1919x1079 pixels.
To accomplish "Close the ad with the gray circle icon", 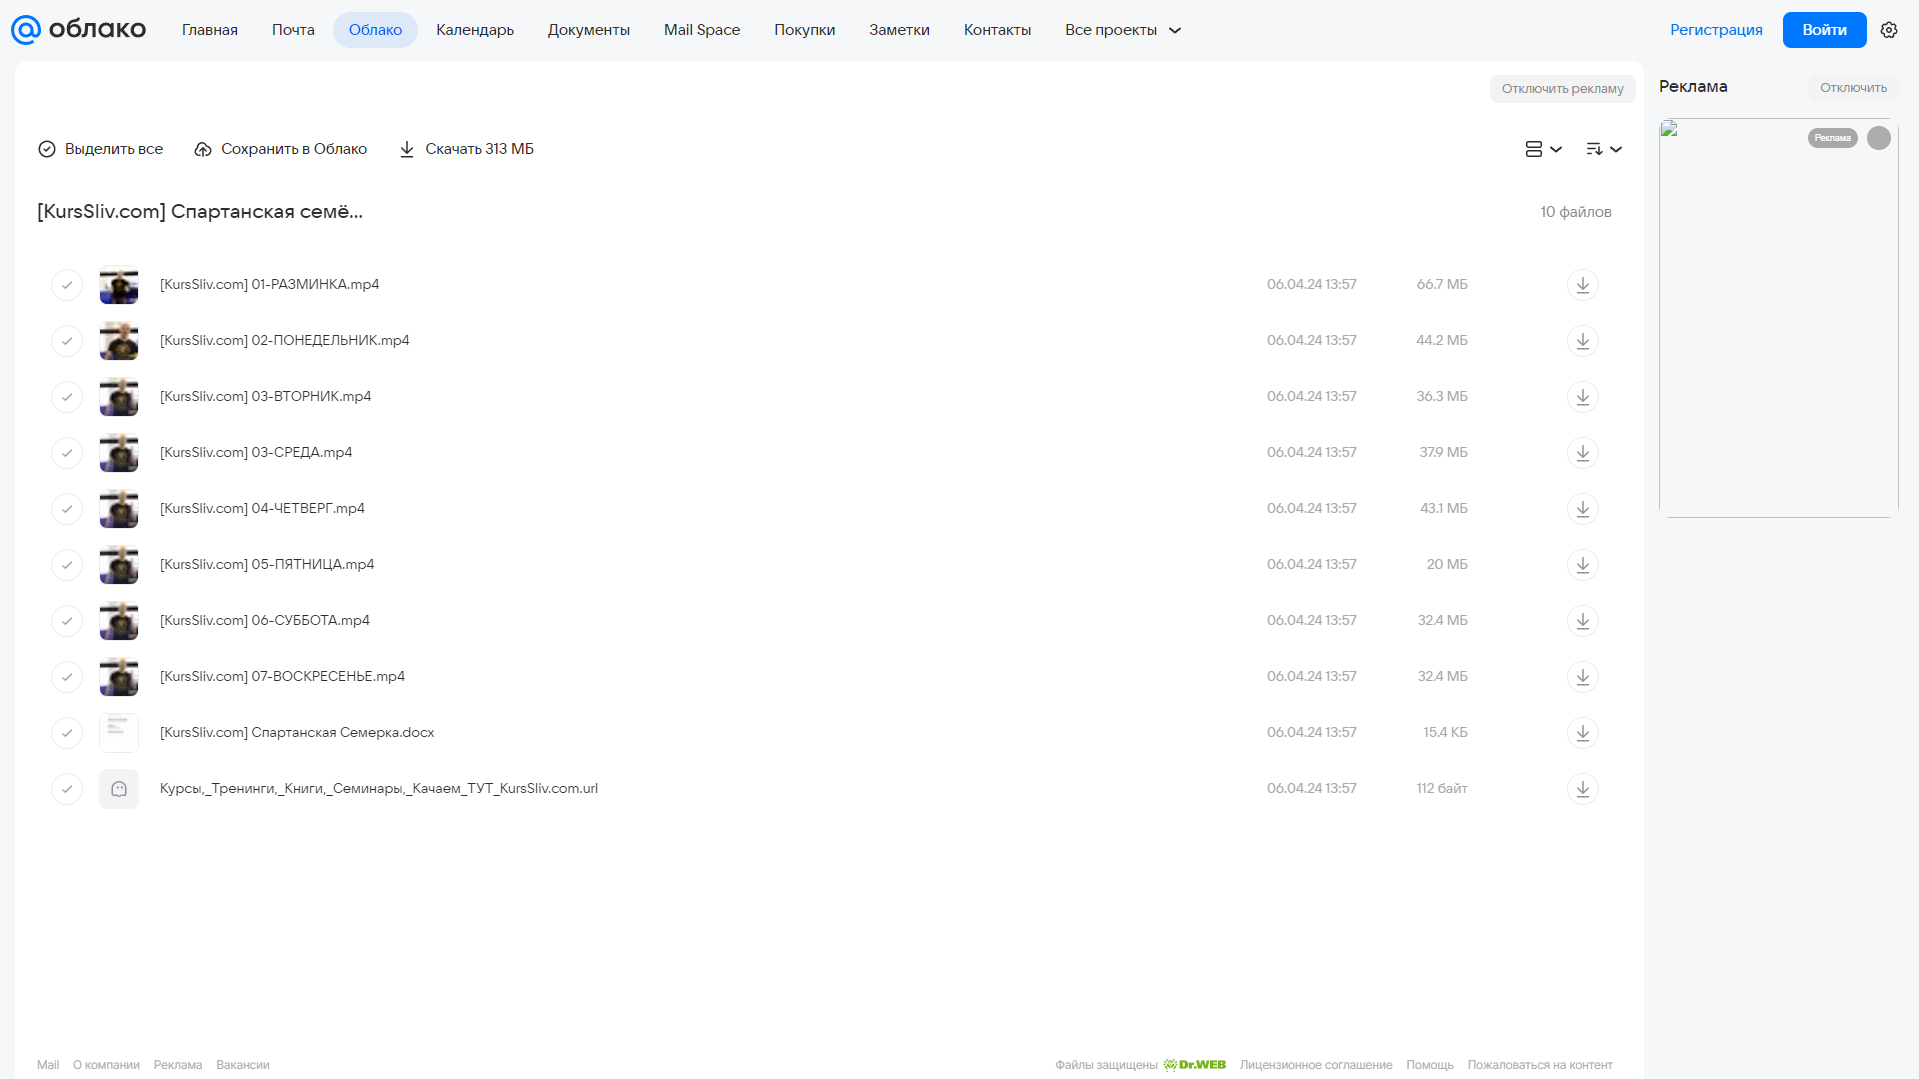I will pos(1879,138).
